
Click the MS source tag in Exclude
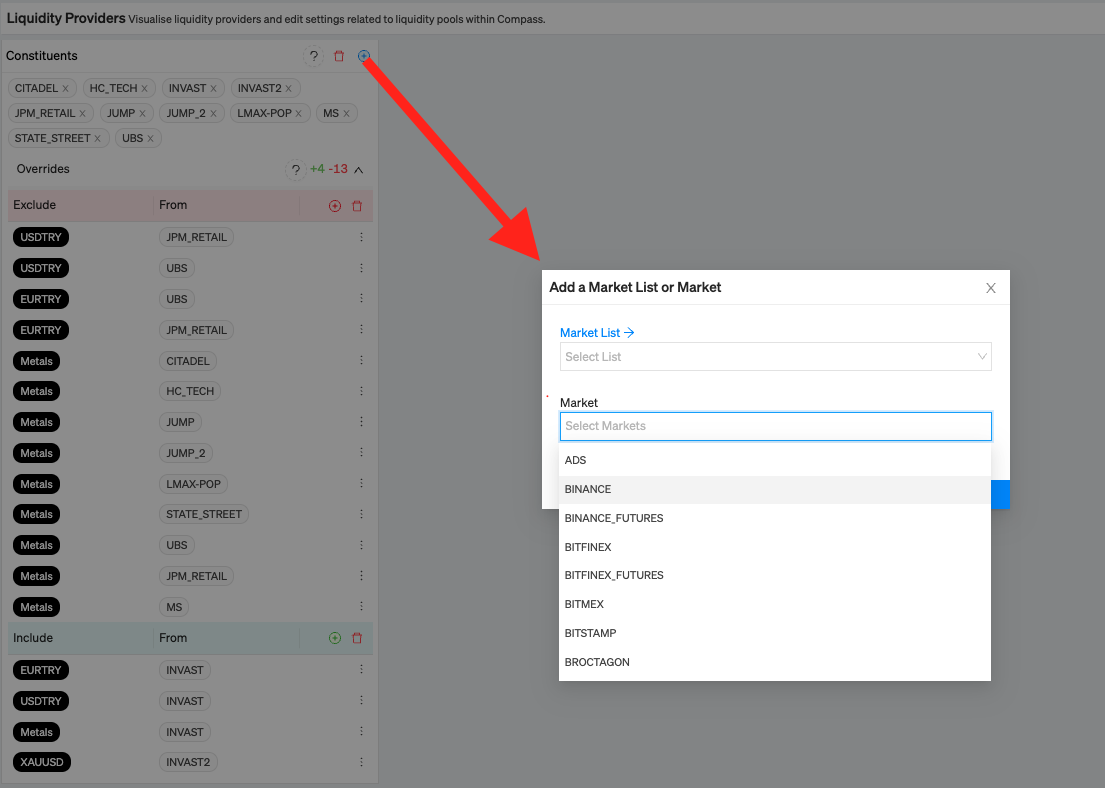(x=174, y=607)
